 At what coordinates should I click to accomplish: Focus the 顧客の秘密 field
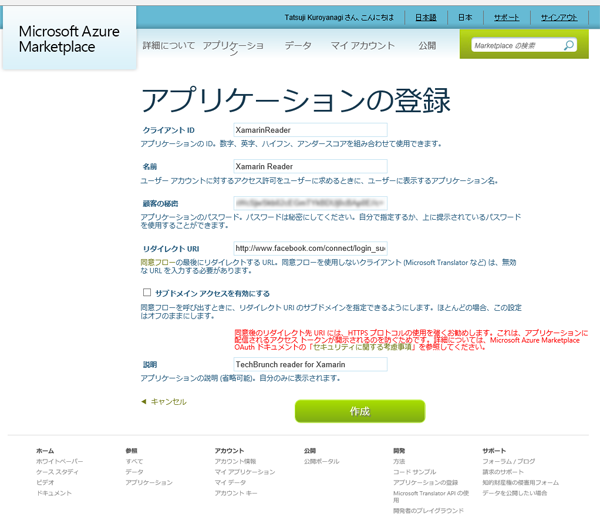(310, 203)
